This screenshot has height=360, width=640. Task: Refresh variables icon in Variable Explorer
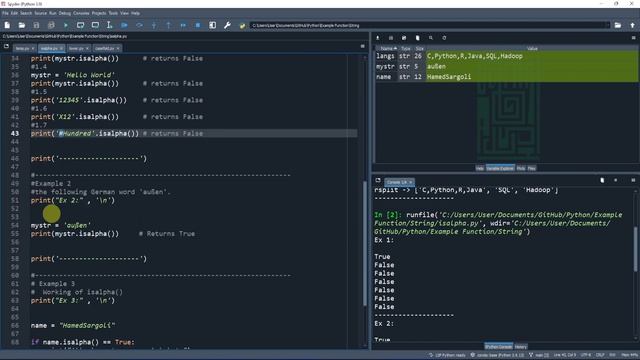click(x=444, y=38)
